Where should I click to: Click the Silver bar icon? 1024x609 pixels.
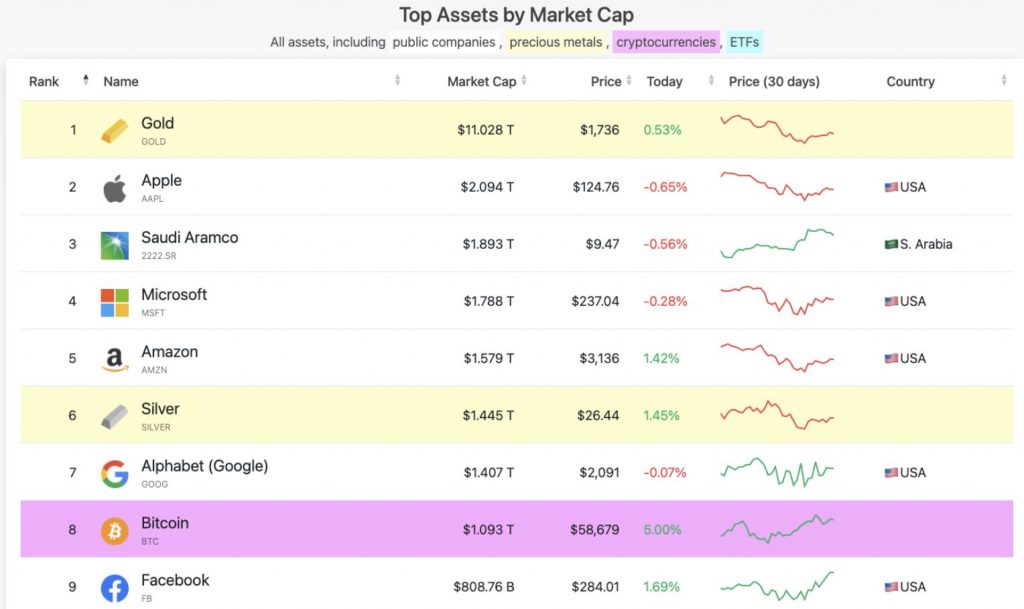[115, 416]
